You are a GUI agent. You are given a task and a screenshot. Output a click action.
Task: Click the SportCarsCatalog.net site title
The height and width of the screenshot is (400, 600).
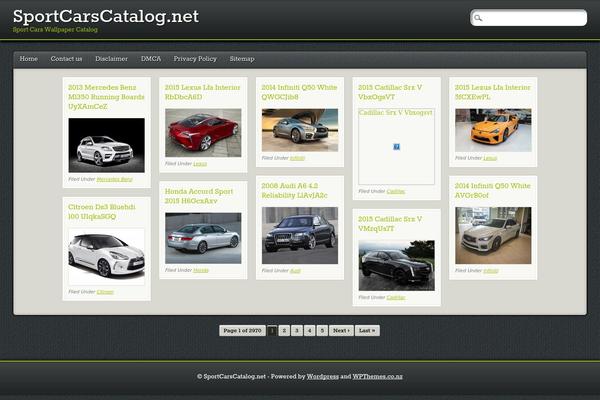click(x=106, y=16)
